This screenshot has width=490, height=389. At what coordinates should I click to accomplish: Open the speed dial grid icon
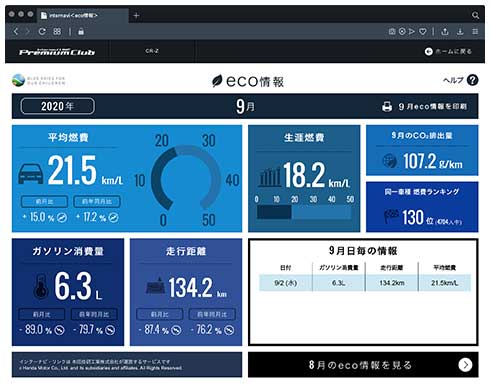[x=57, y=31]
